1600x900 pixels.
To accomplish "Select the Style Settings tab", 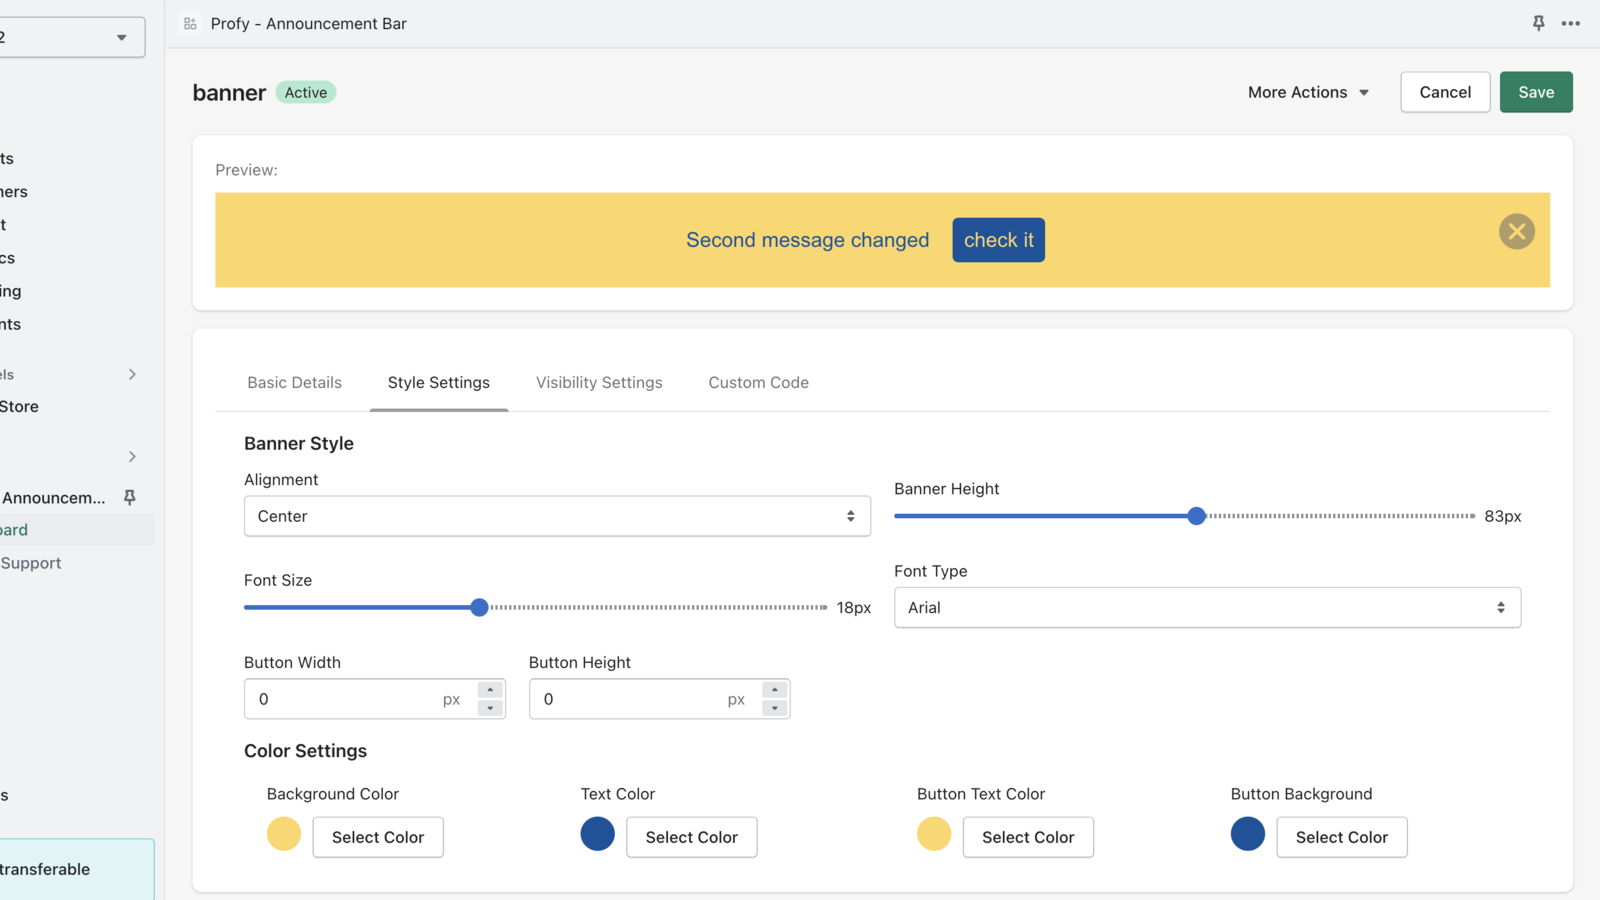I will (438, 382).
